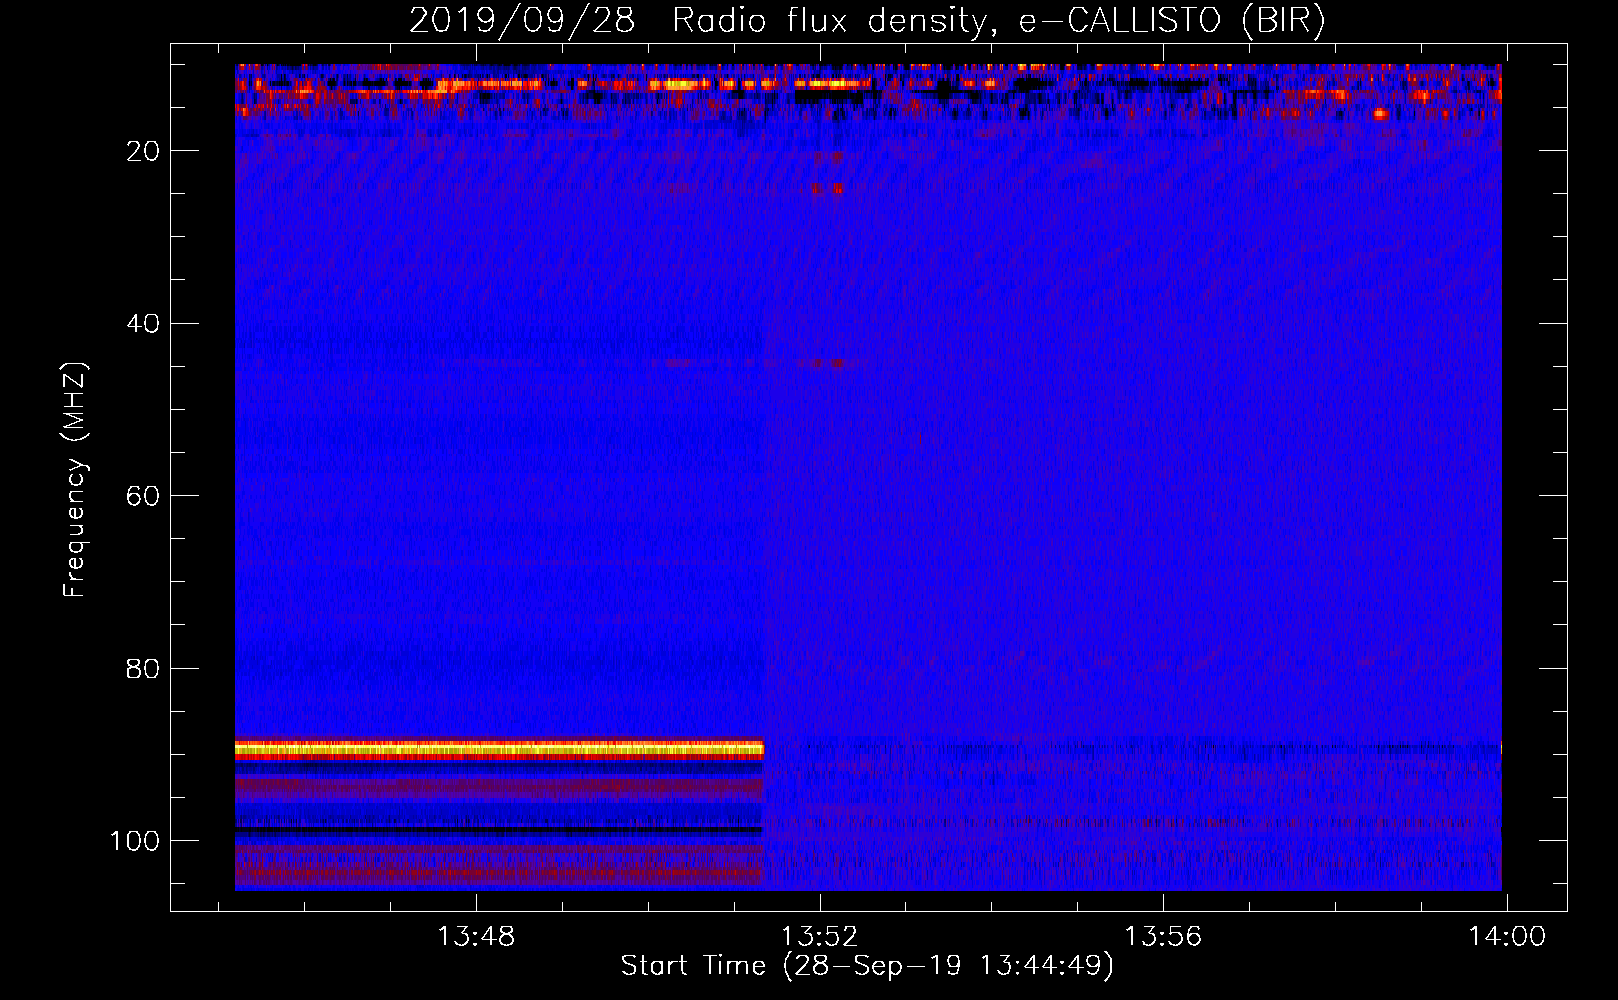Click the plot title '2019/09/28 Radio flux density'

pyautogui.click(x=867, y=20)
